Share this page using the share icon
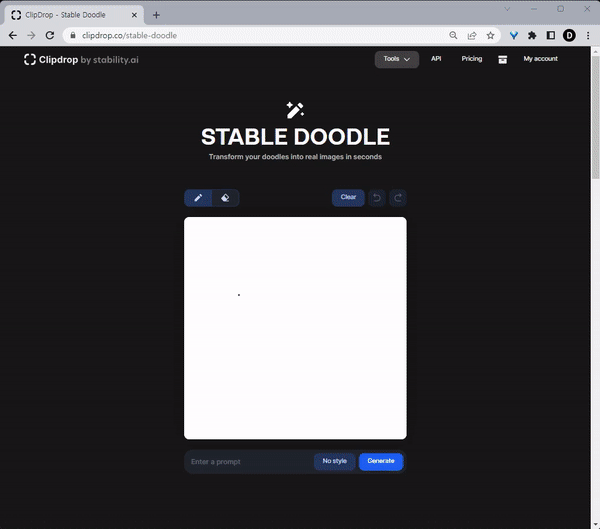This screenshot has width=600, height=529. (472, 36)
